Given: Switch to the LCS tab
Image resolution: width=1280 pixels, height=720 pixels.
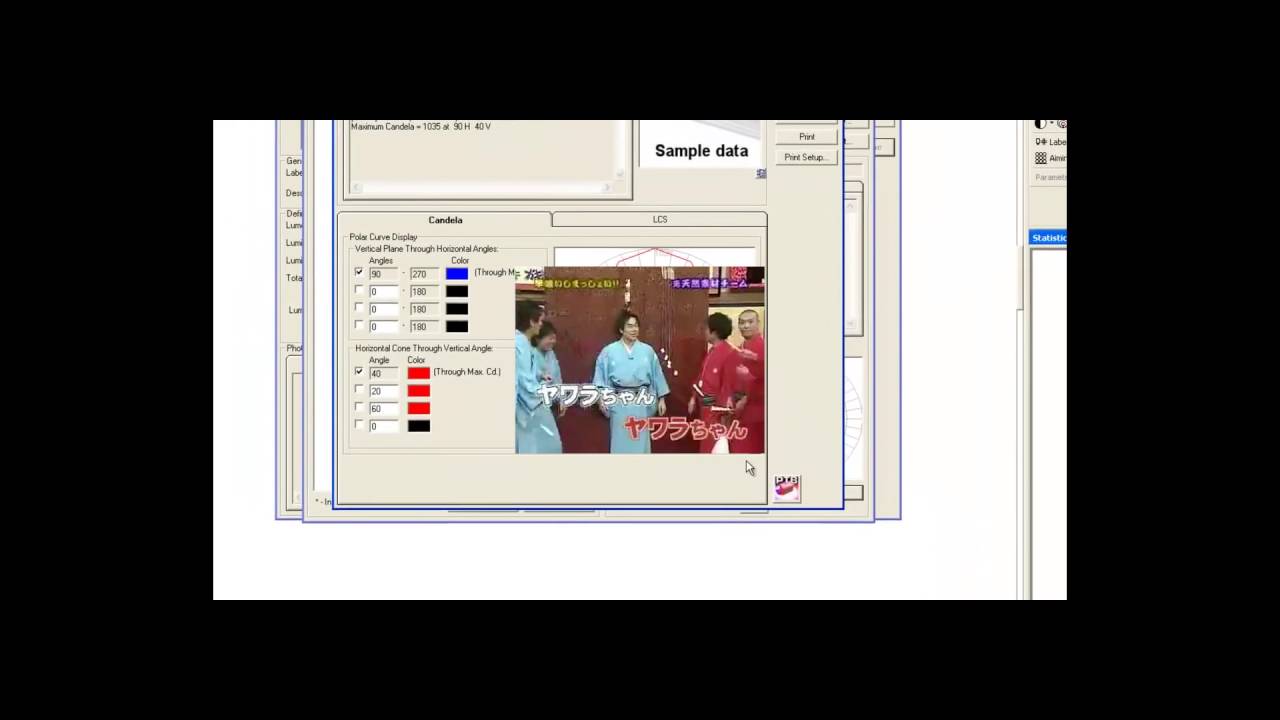Looking at the screenshot, I should coord(660,219).
